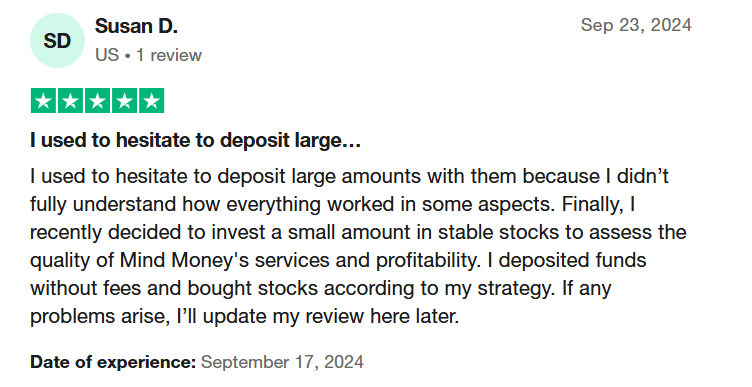
Task: Click the September 17, 2024 experience date
Action: (282, 362)
